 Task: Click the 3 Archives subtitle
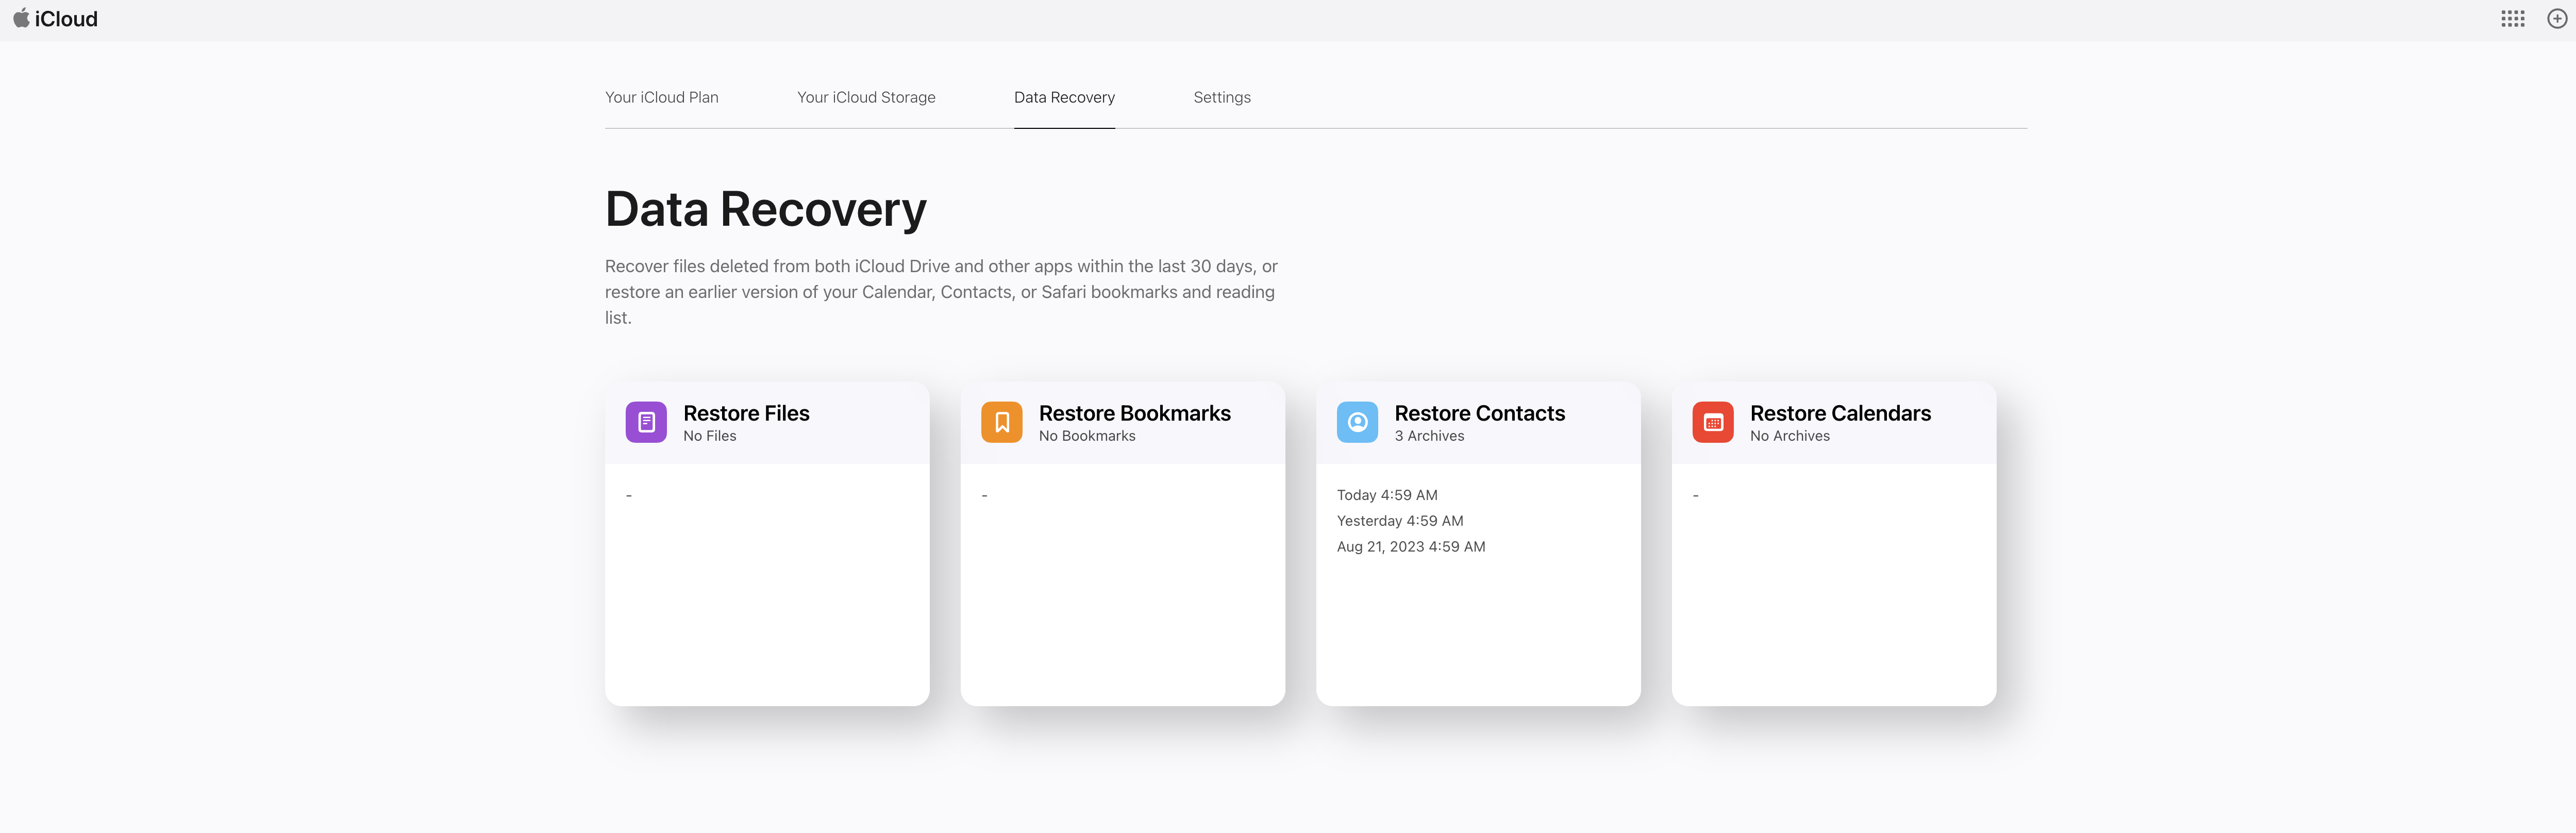click(x=1429, y=436)
